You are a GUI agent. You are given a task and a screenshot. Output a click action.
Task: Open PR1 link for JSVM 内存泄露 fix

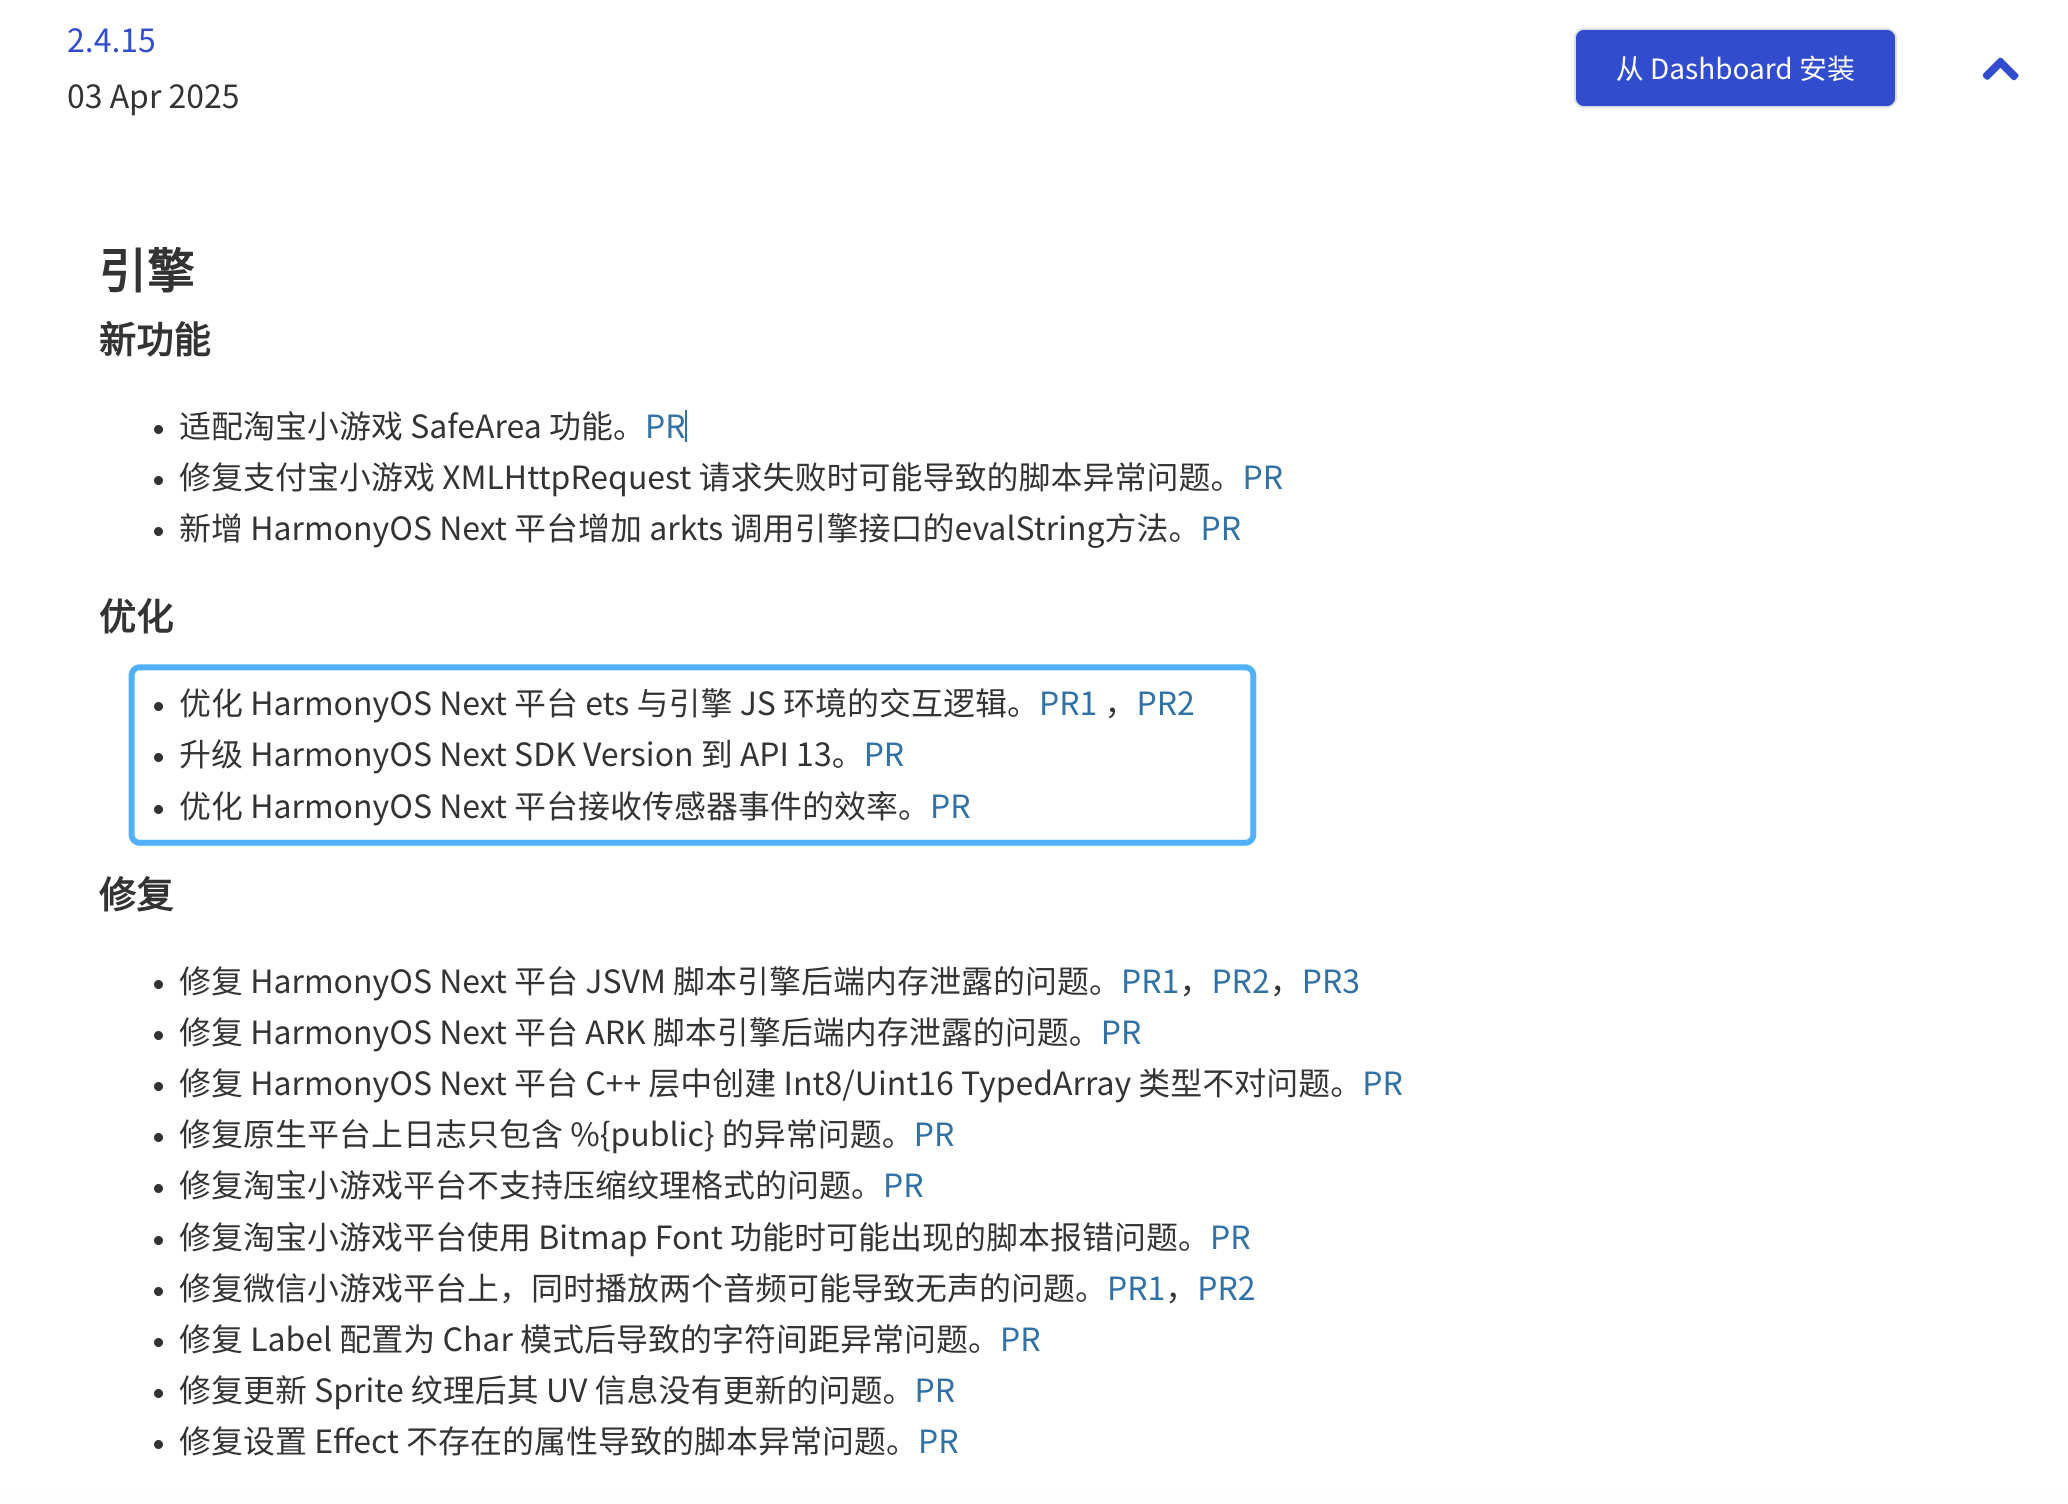coord(1150,982)
